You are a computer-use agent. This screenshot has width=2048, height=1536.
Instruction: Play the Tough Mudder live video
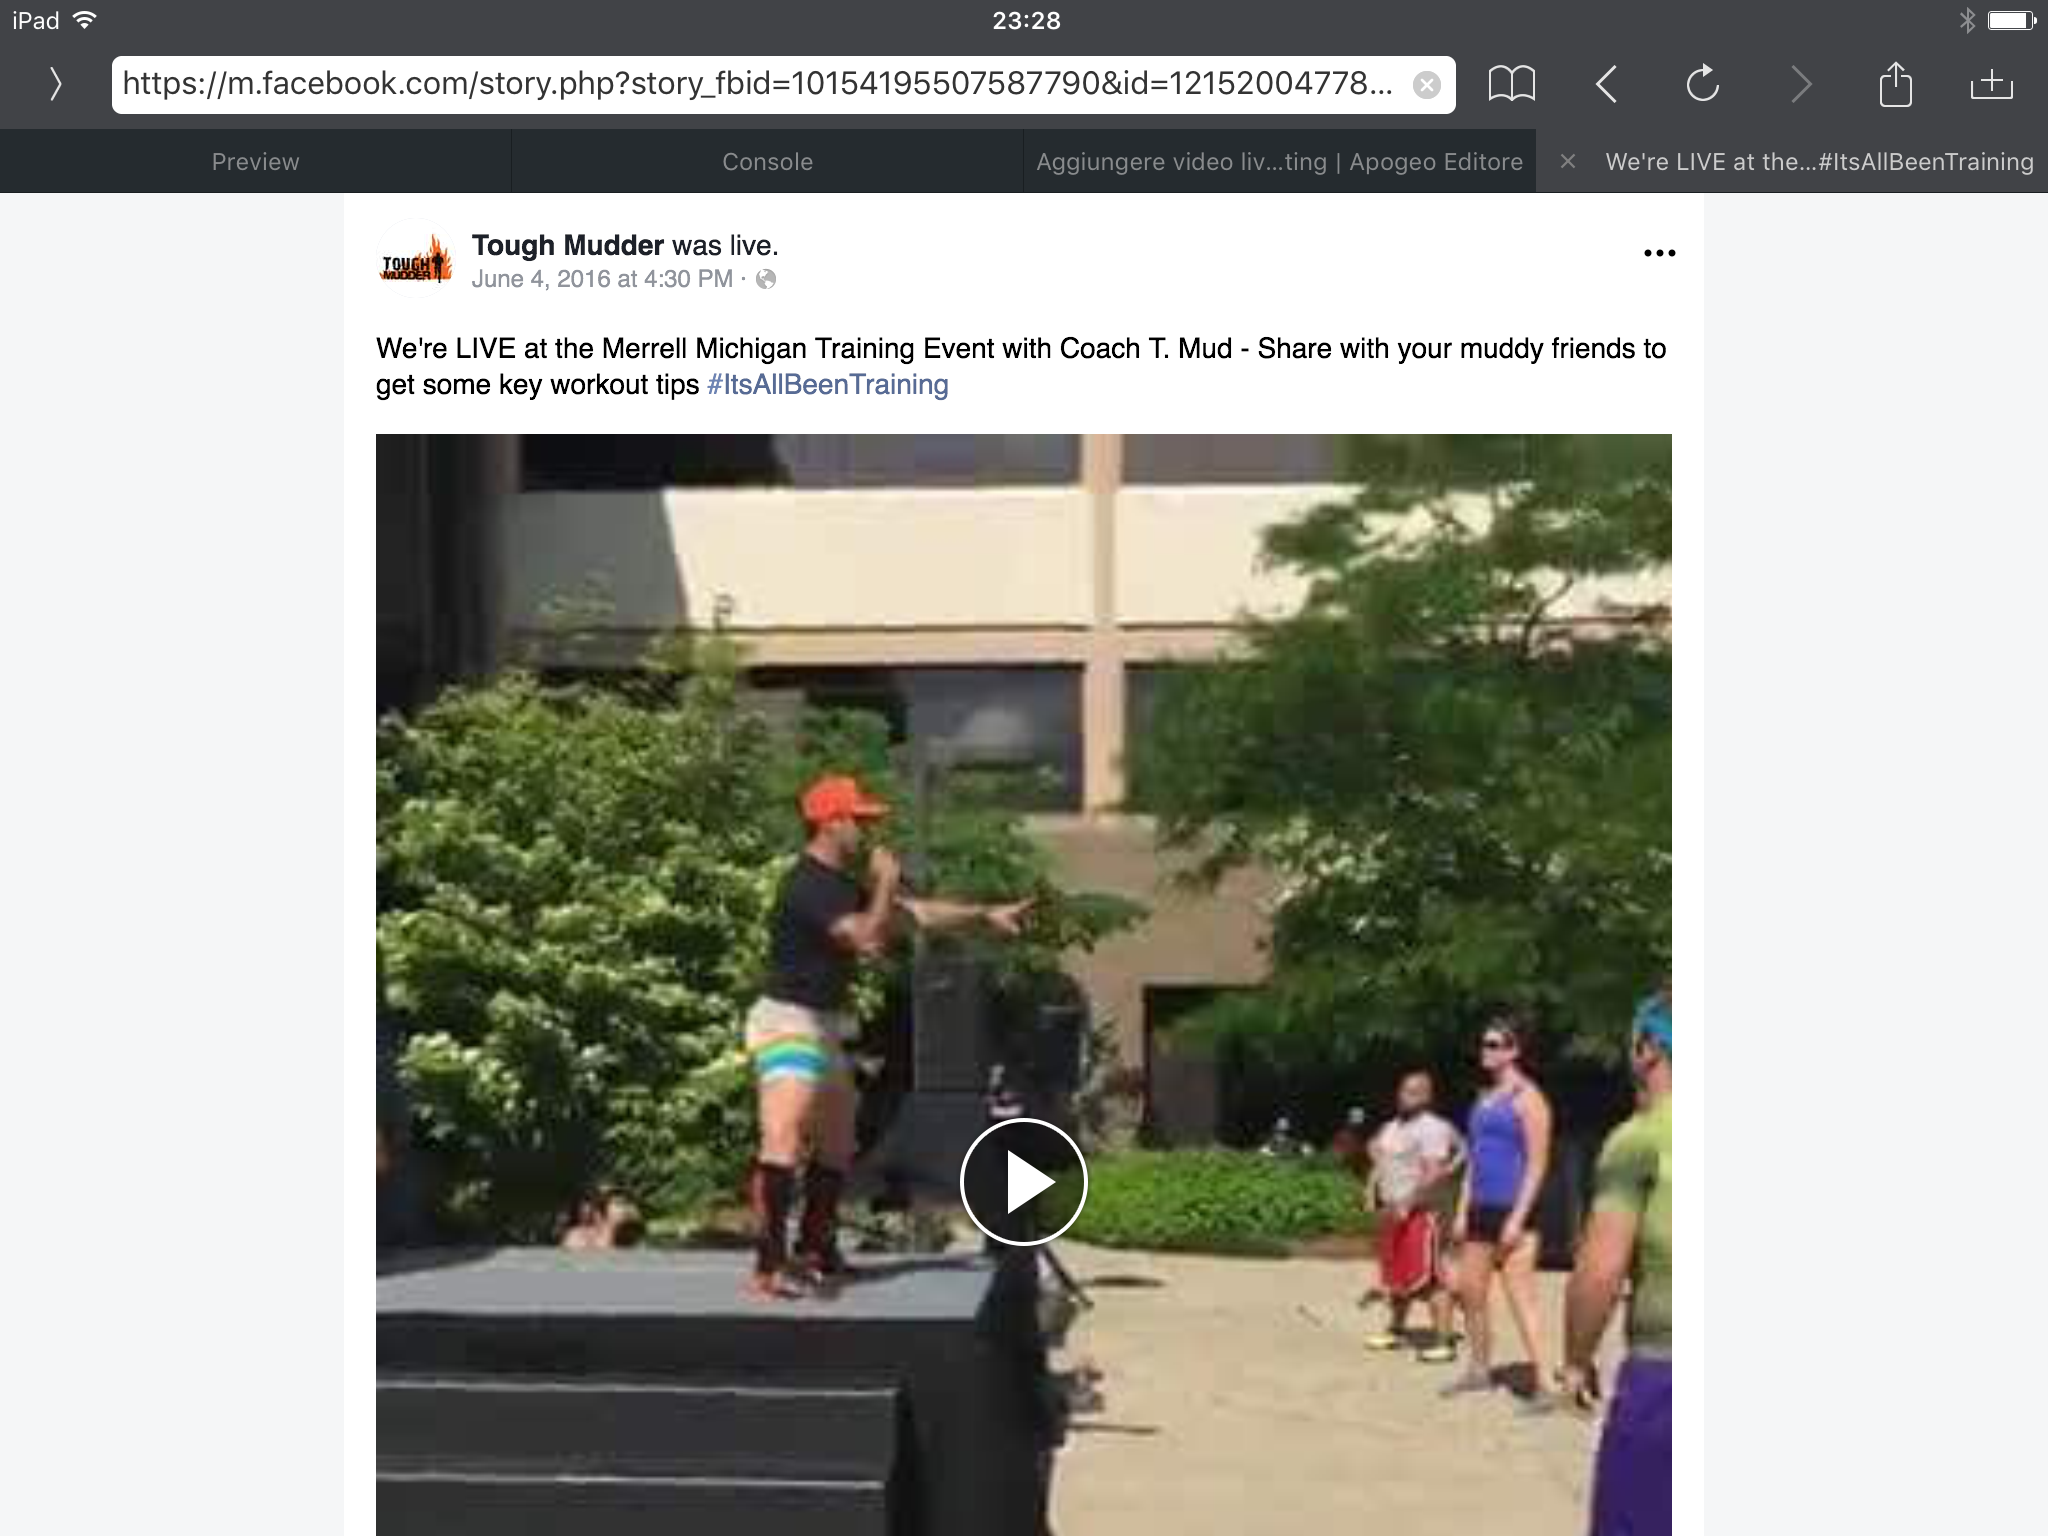click(1023, 1181)
